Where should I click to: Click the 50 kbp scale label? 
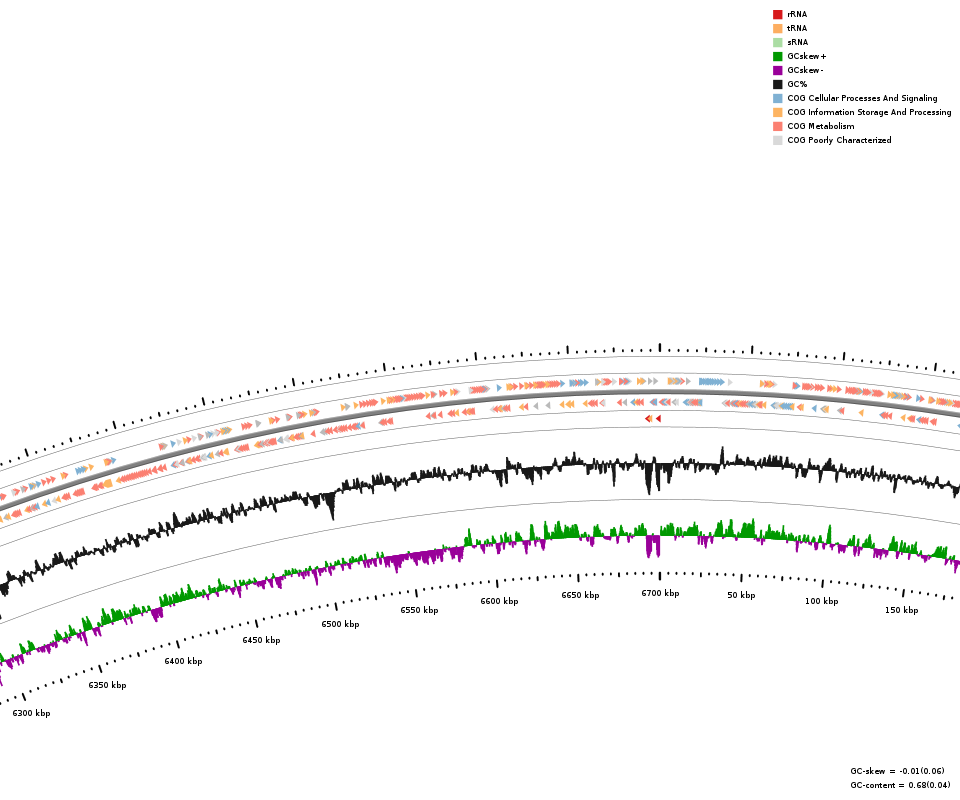click(741, 595)
